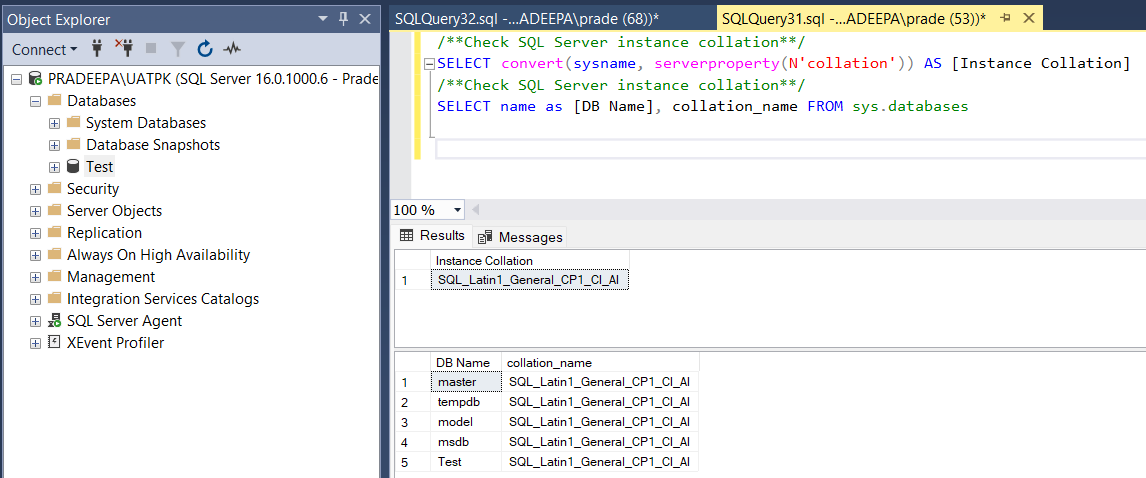This screenshot has height=478, width=1146.
Task: Click the Connect Object Explorer plug icon
Action: (x=96, y=49)
